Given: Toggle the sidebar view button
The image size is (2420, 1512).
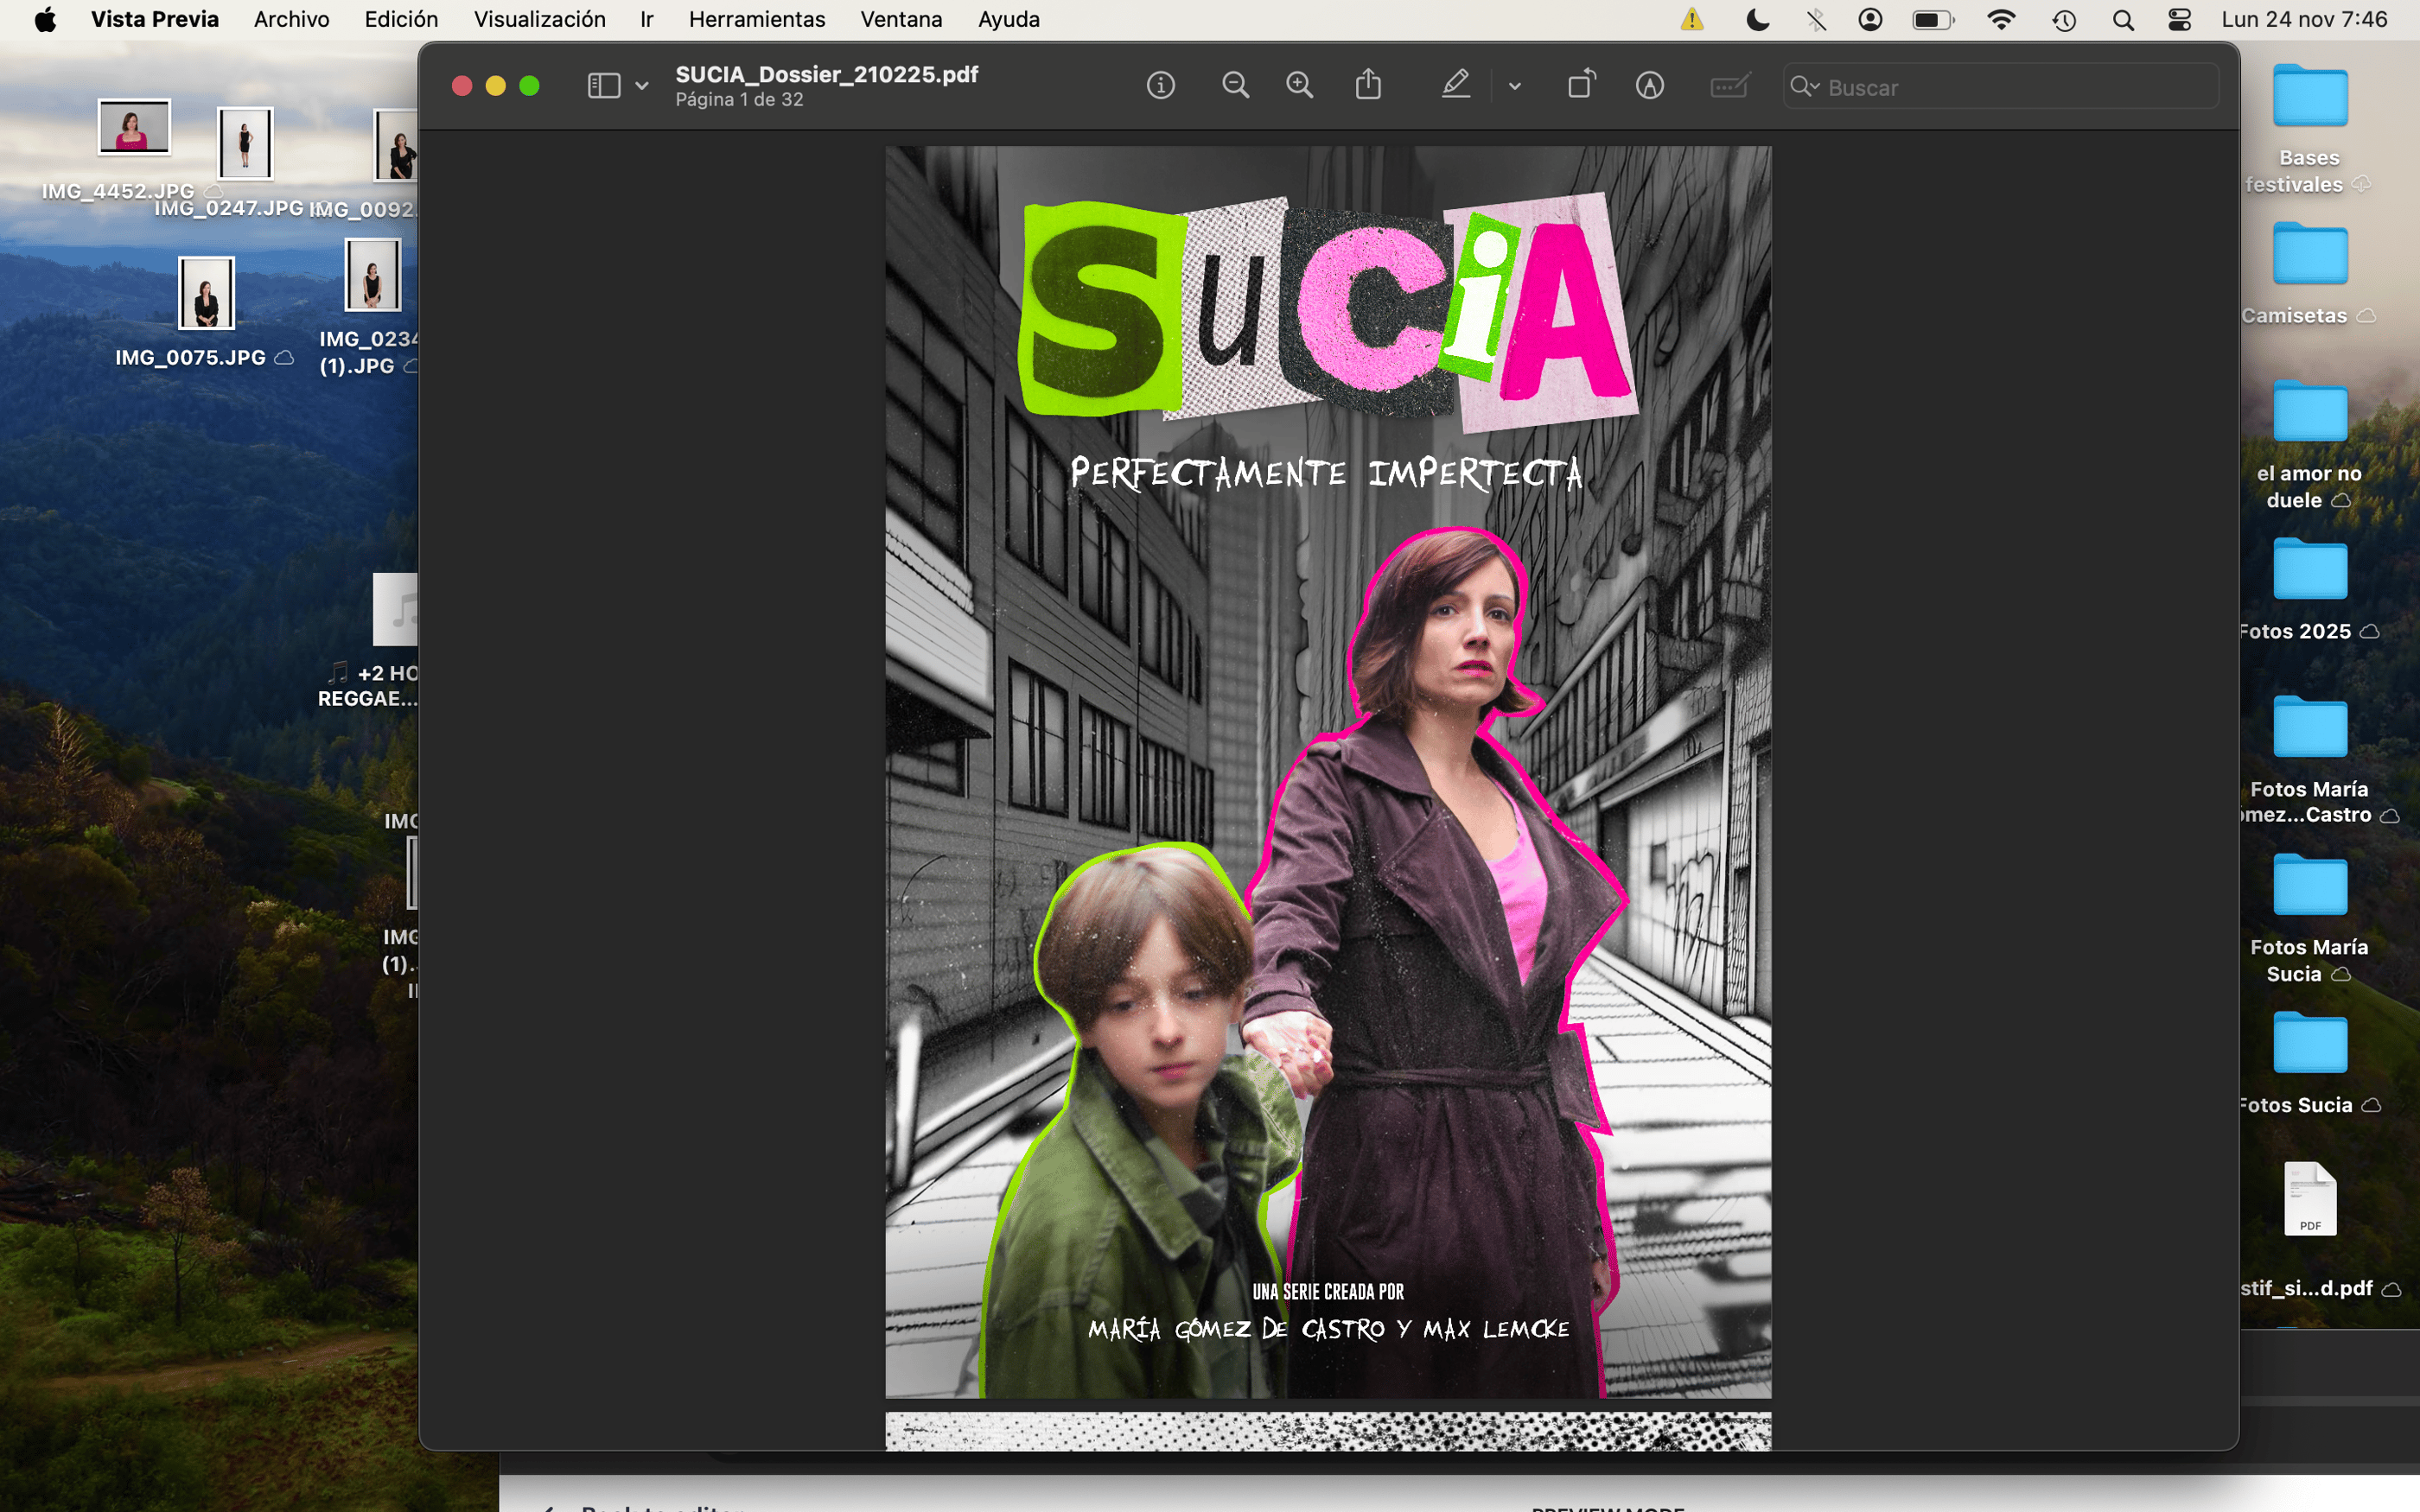Looking at the screenshot, I should tap(603, 86).
